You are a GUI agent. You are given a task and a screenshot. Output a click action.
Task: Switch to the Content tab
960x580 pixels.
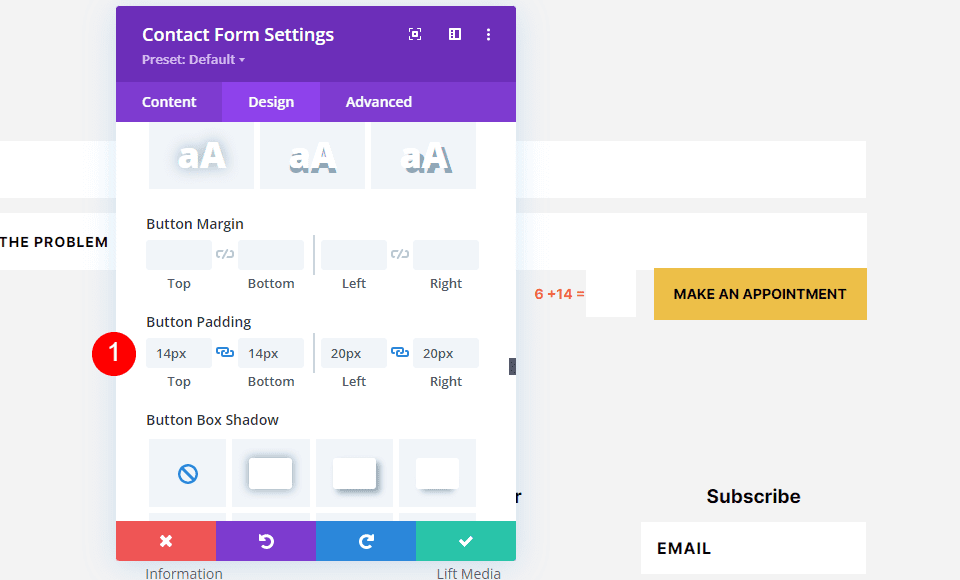coord(169,101)
